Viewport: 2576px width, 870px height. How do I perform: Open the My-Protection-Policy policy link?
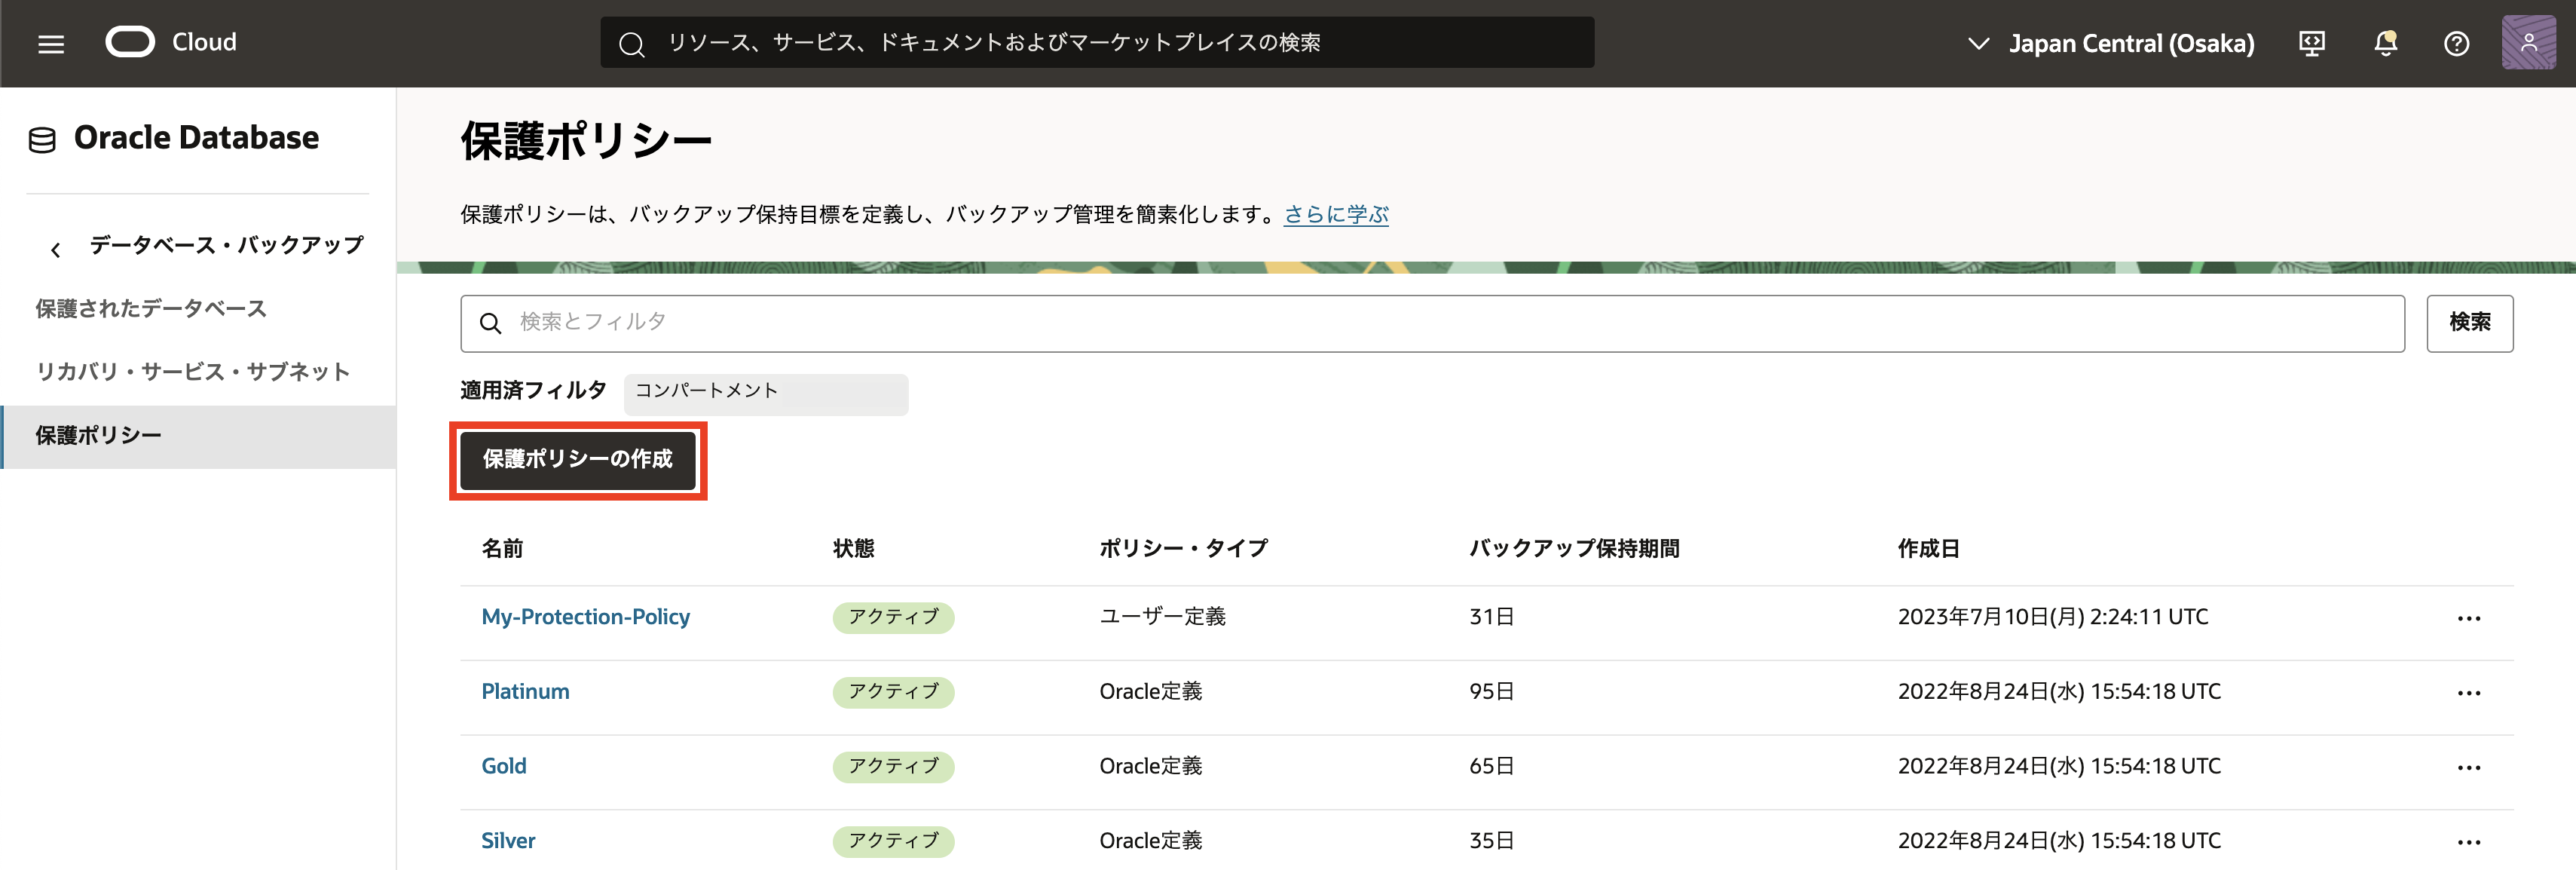[x=585, y=617]
